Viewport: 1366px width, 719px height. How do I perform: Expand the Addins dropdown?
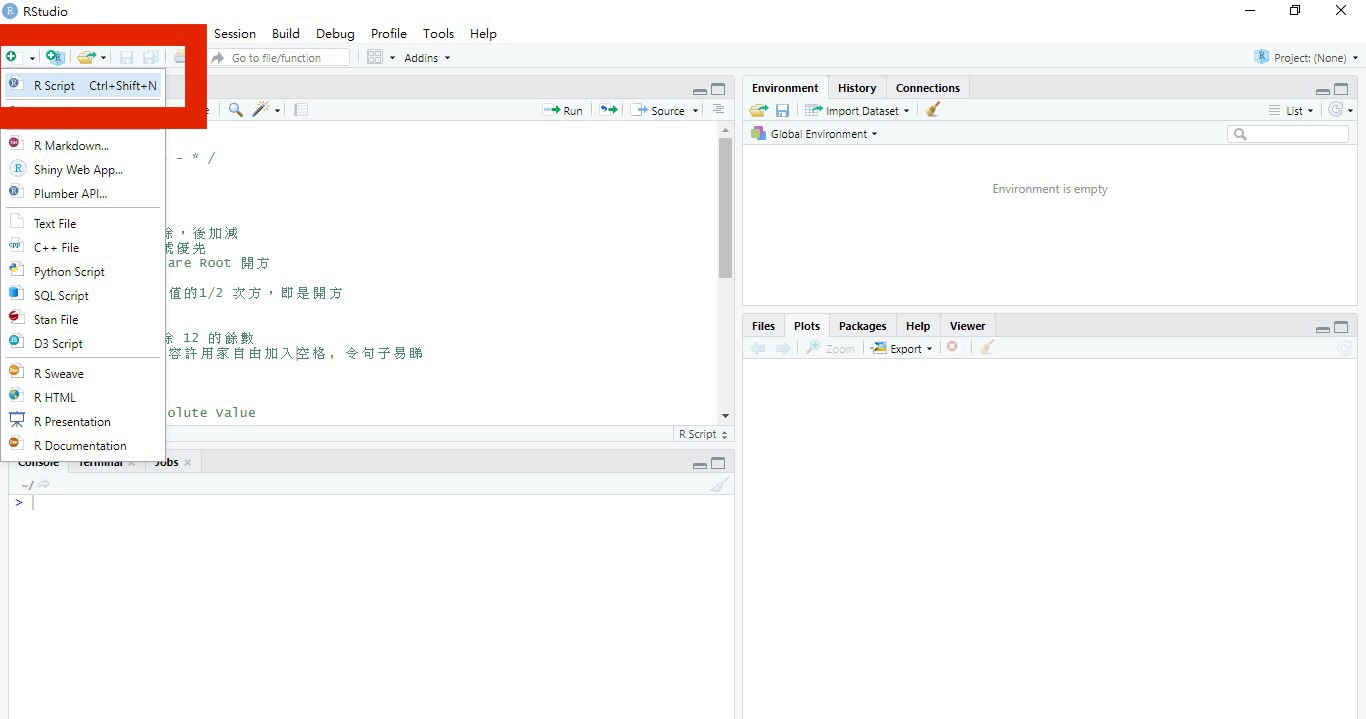pos(427,58)
